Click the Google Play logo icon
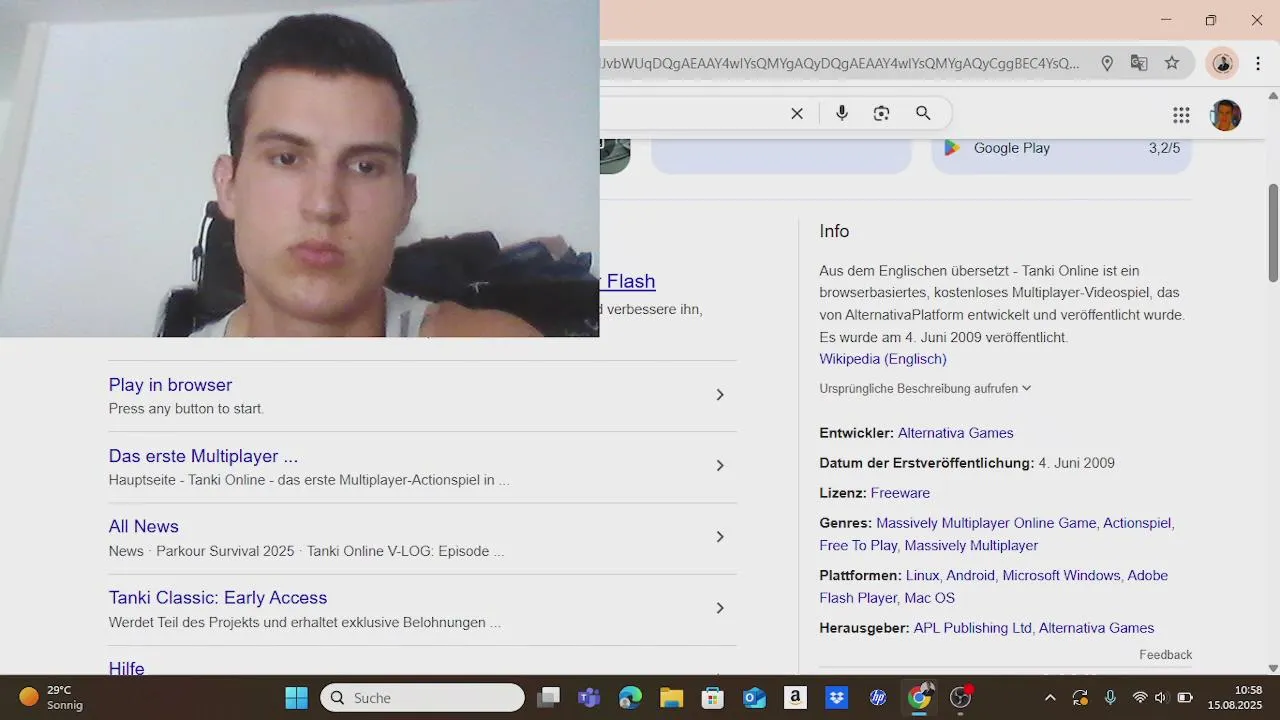This screenshot has height=720, width=1280. tap(952, 148)
